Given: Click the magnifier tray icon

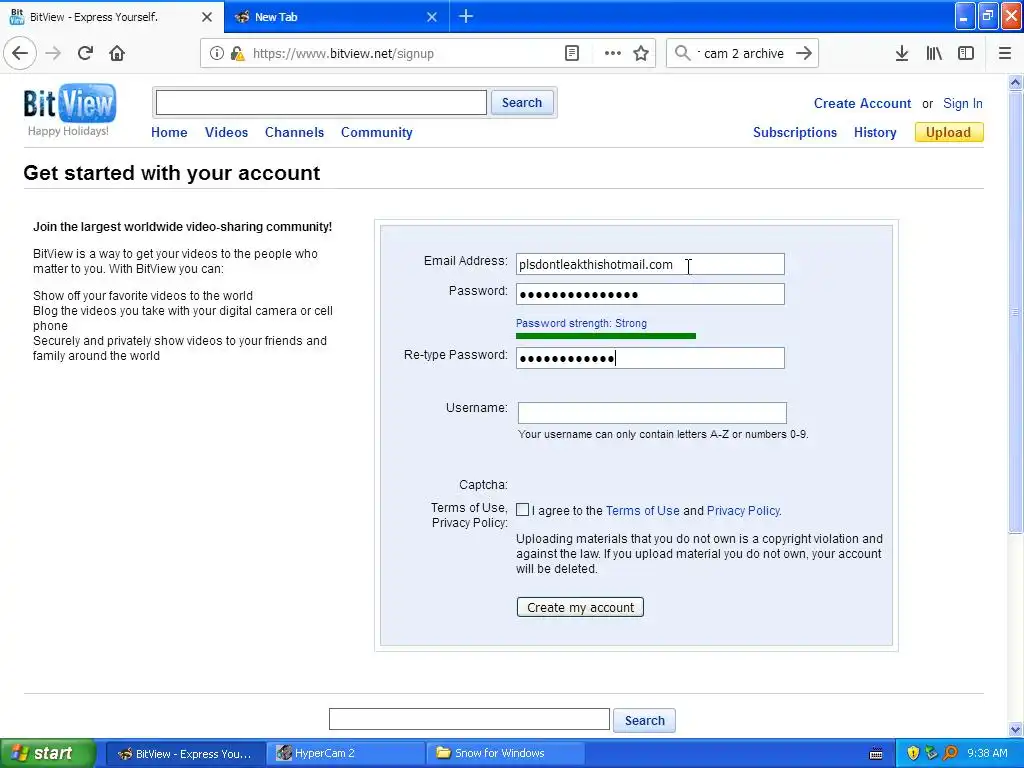Looking at the screenshot, I should (951, 754).
